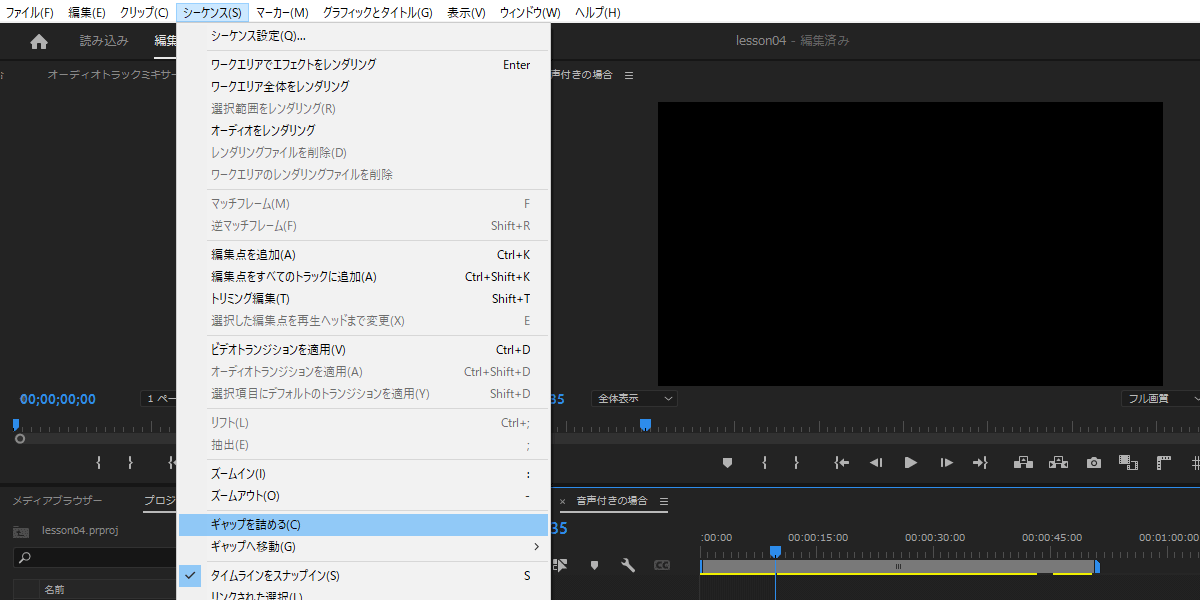Go to Out point in Program monitor
Screen dimensions: 1200x600
click(x=980, y=462)
